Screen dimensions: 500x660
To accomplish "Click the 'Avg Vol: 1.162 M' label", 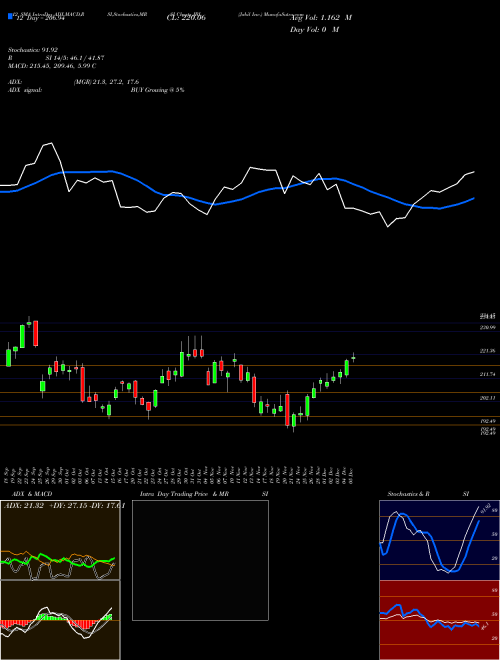I will click(321, 18).
